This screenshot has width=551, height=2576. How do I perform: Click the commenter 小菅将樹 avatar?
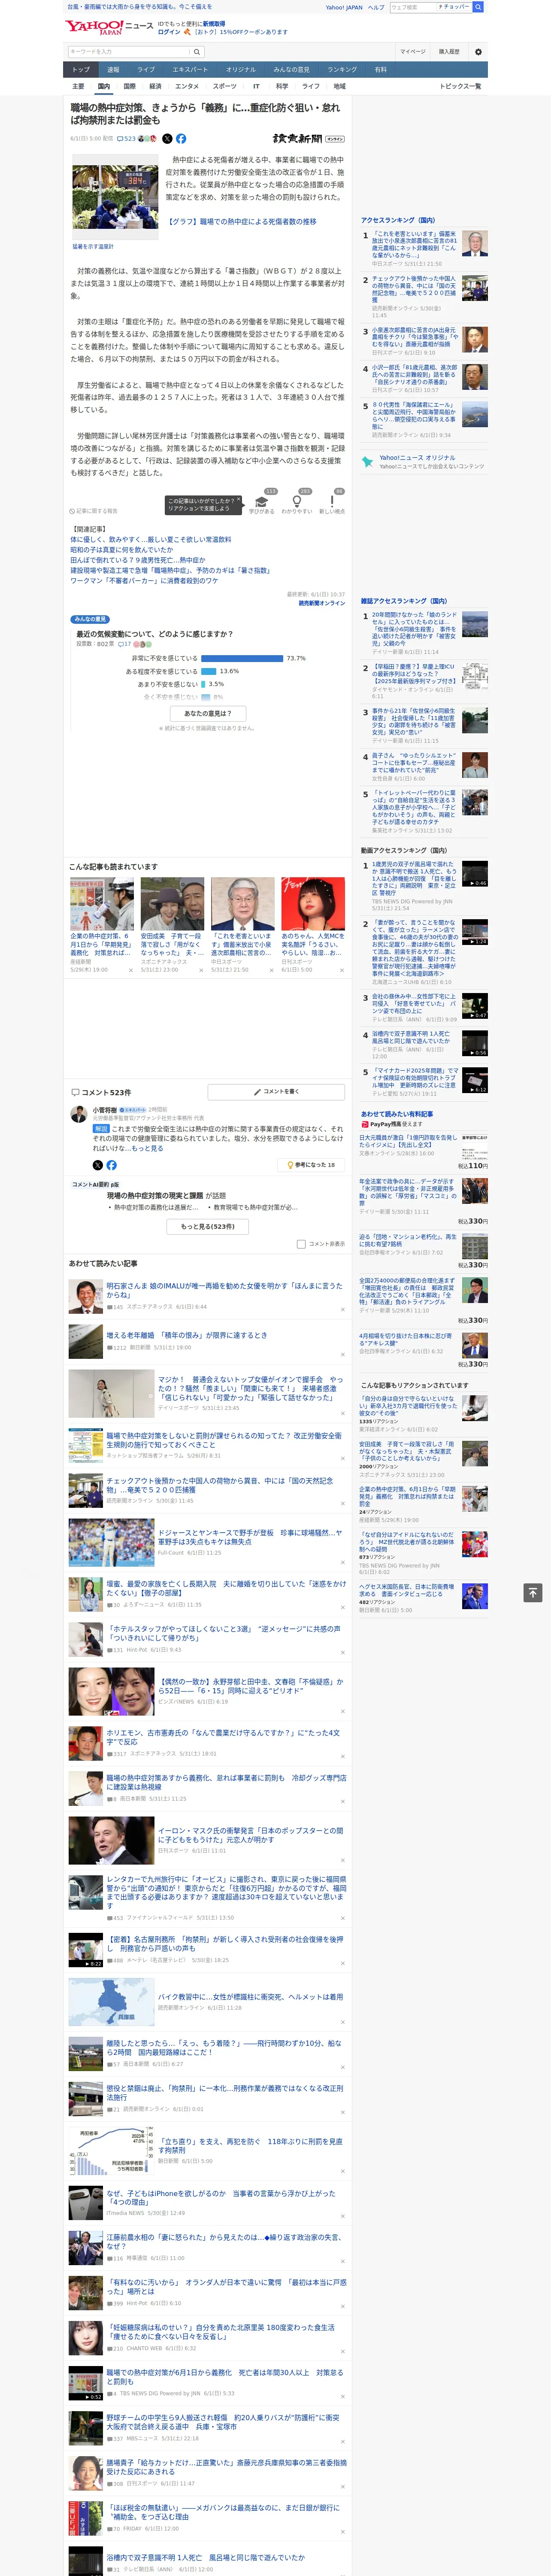click(x=79, y=1114)
